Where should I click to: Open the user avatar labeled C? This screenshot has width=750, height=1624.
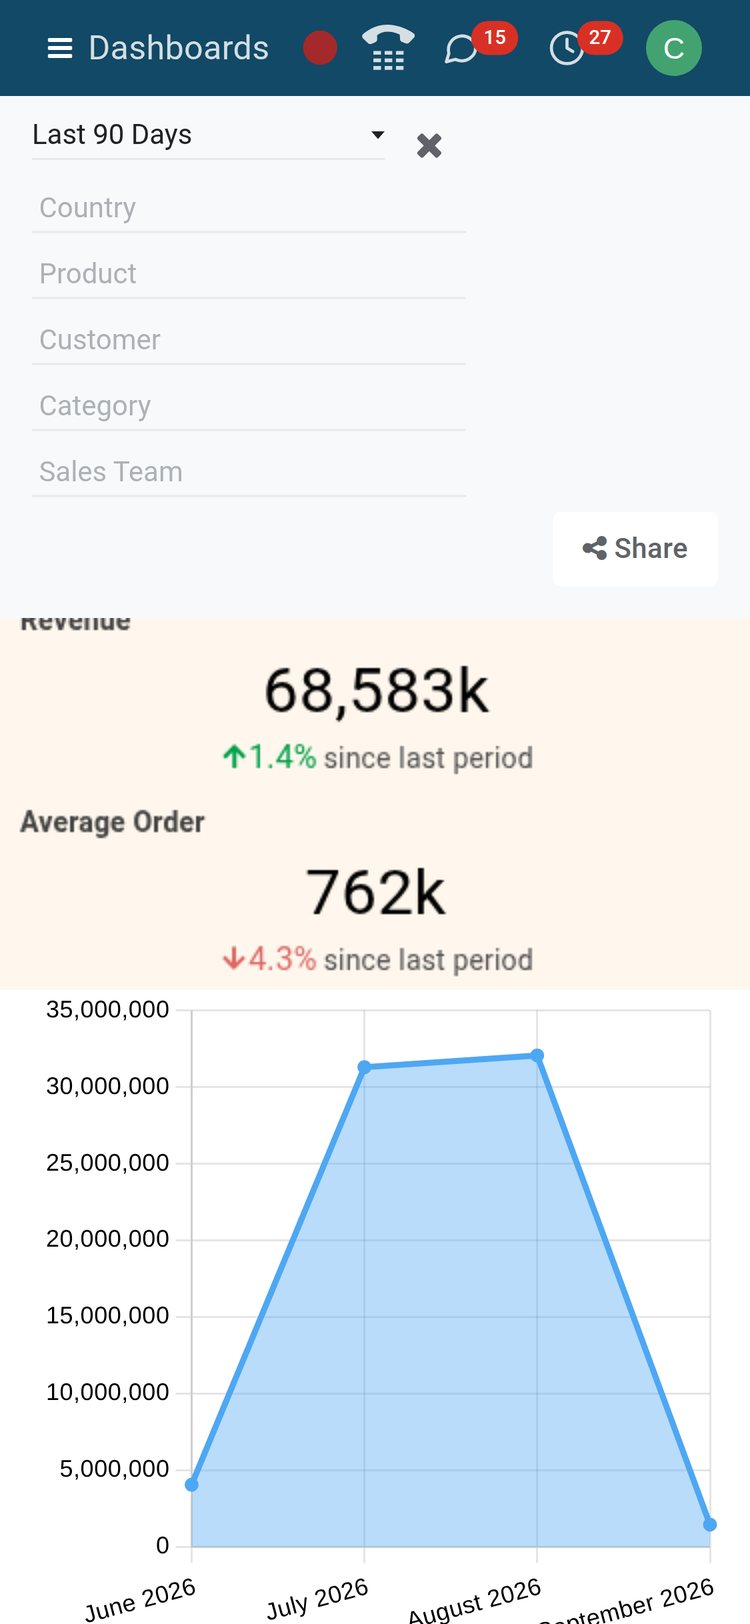(674, 48)
